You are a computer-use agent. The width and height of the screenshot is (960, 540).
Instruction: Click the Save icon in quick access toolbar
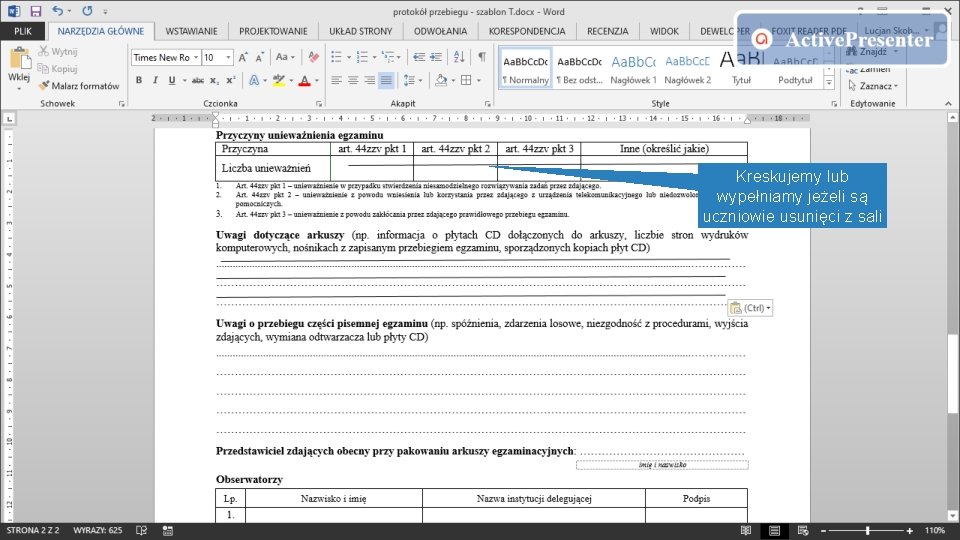click(36, 11)
